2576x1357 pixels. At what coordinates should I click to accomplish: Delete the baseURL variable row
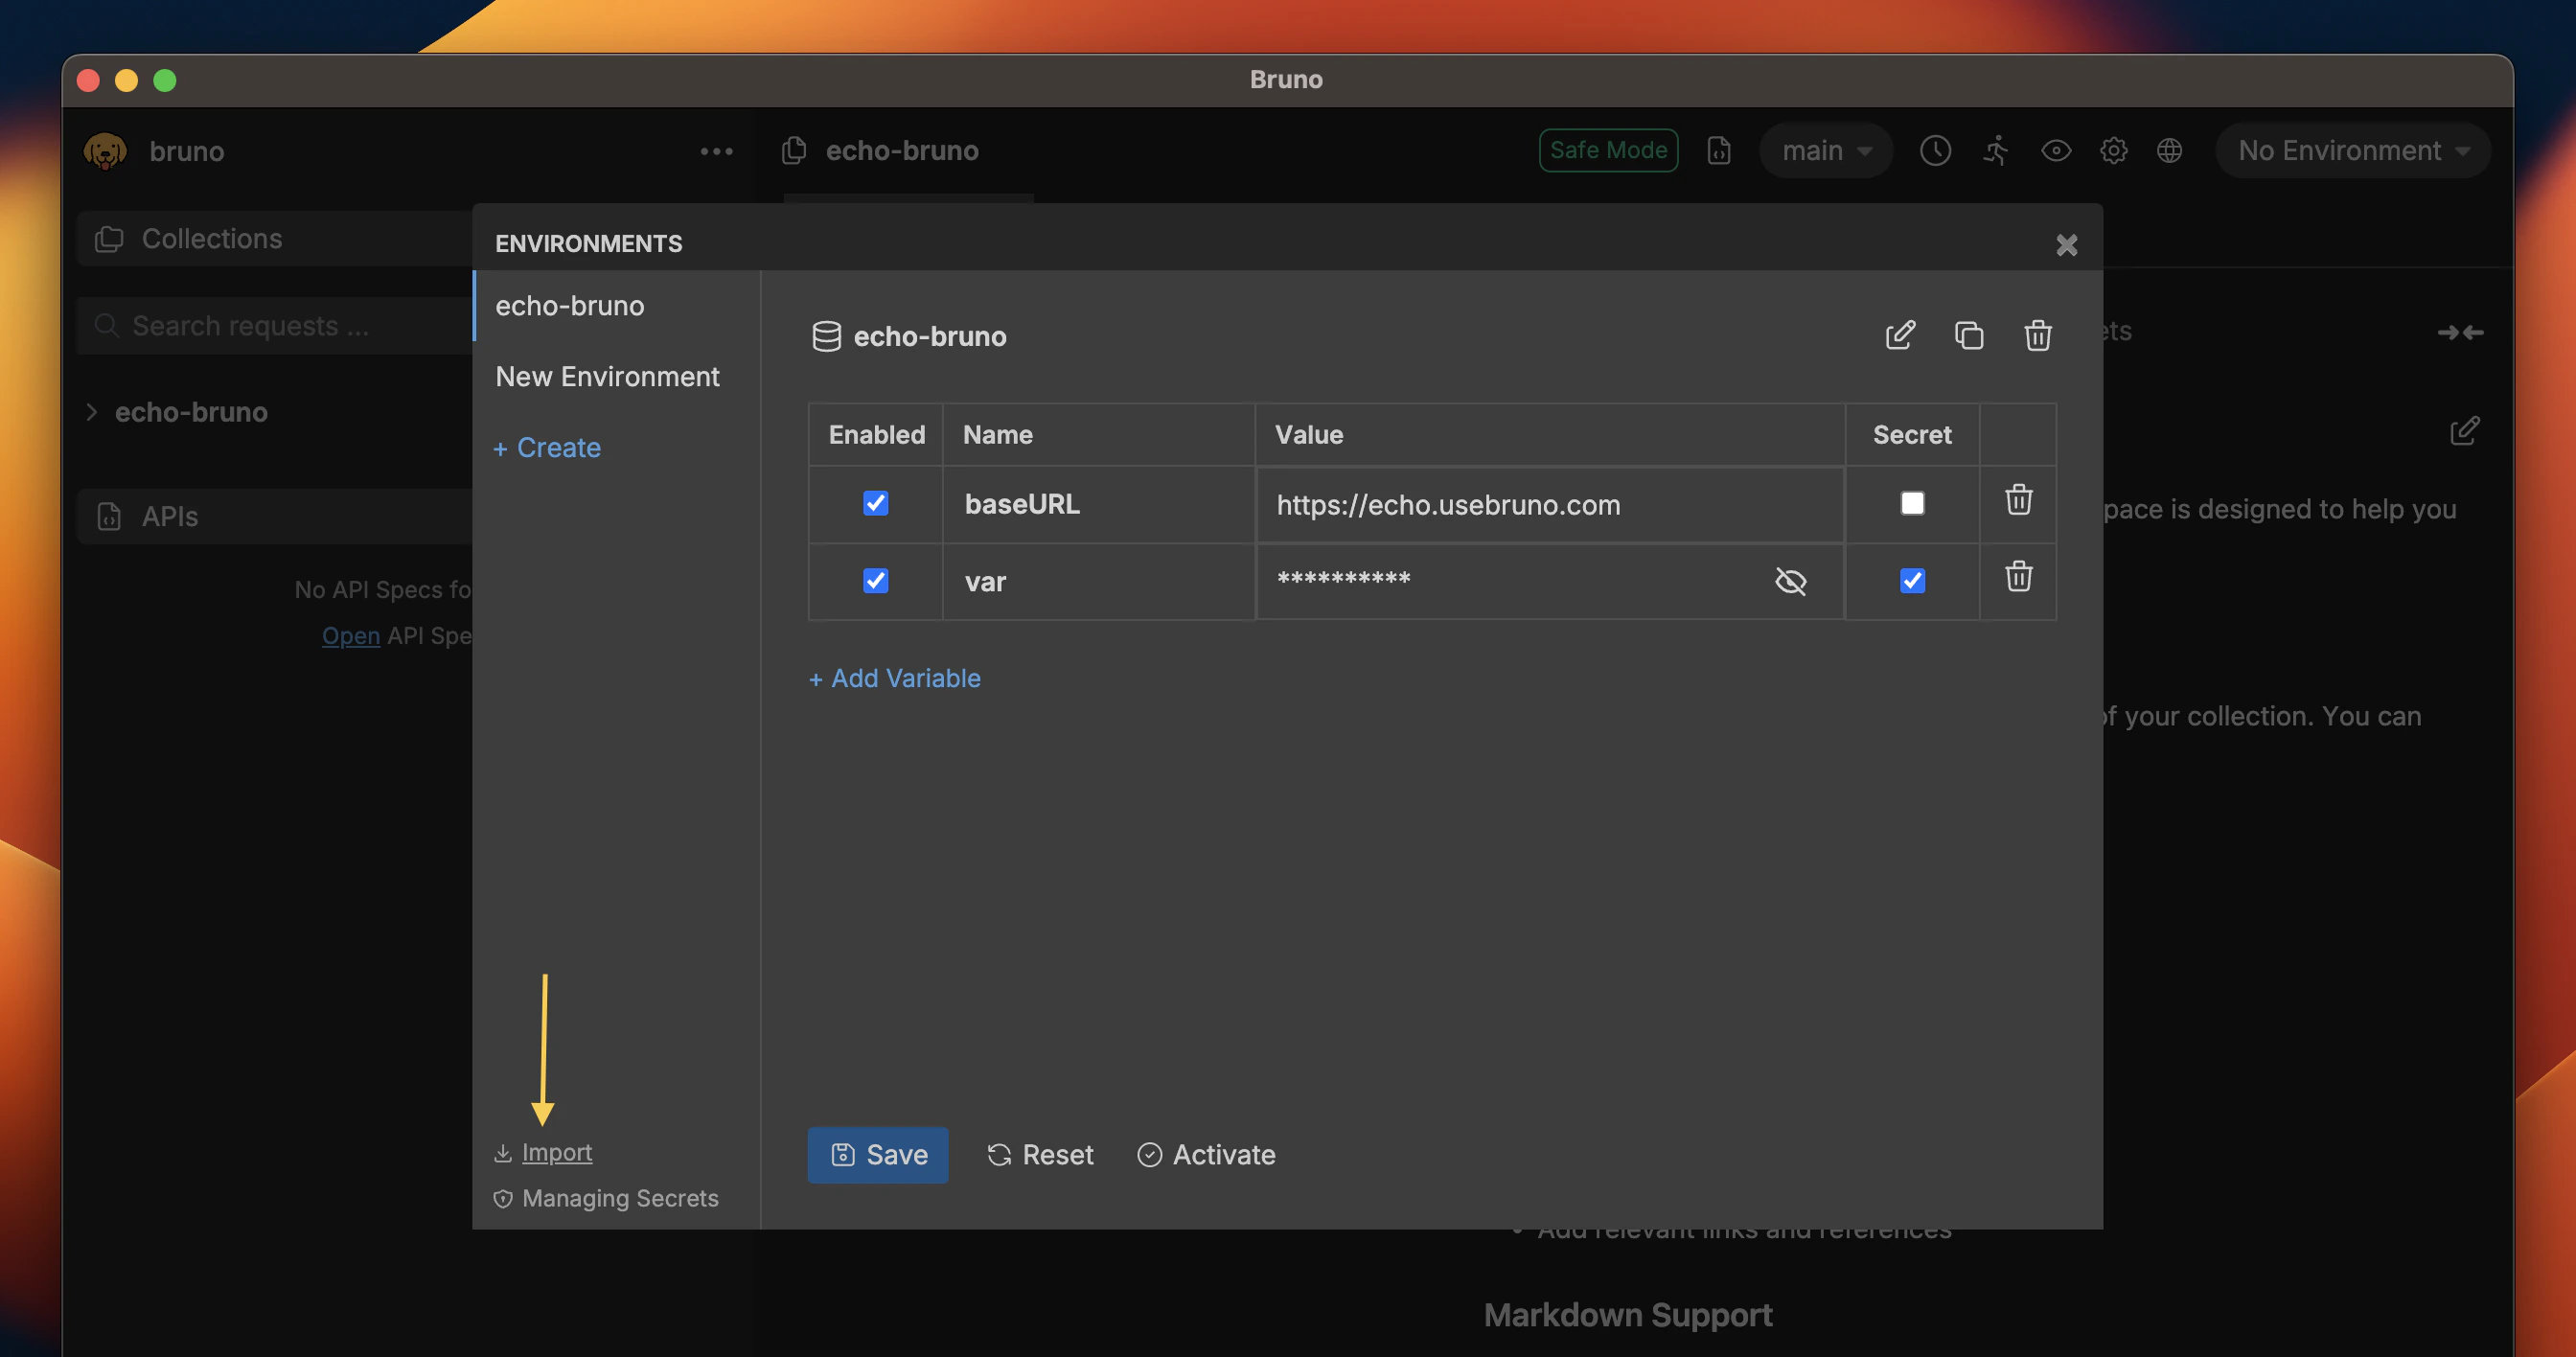(x=2018, y=500)
